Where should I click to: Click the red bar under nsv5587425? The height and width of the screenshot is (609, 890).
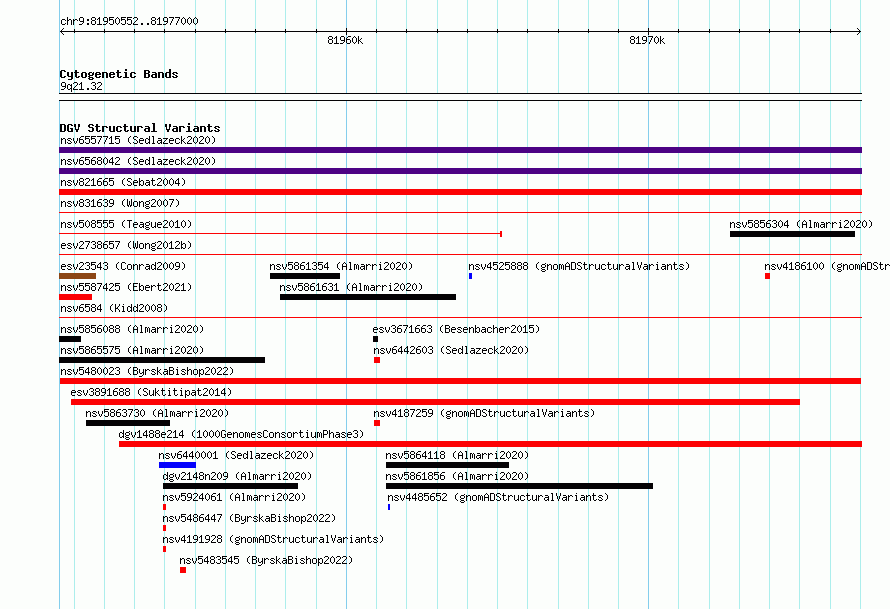[x=75, y=297]
